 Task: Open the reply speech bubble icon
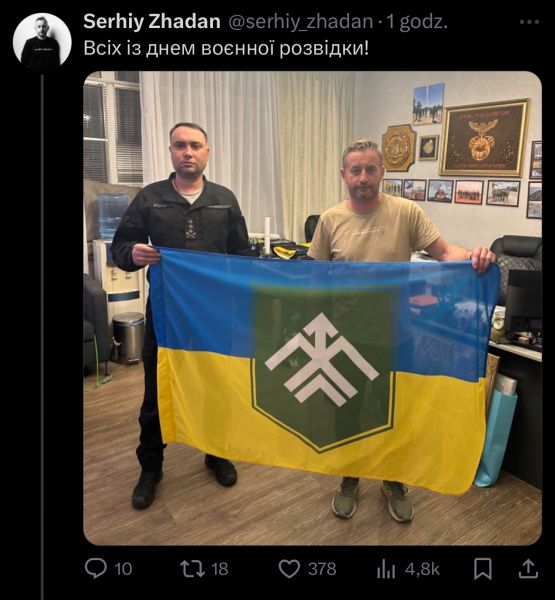[95, 568]
